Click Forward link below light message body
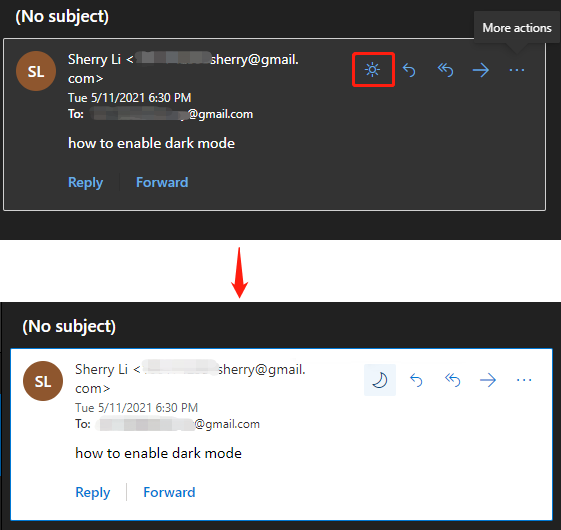 pyautogui.click(x=169, y=492)
